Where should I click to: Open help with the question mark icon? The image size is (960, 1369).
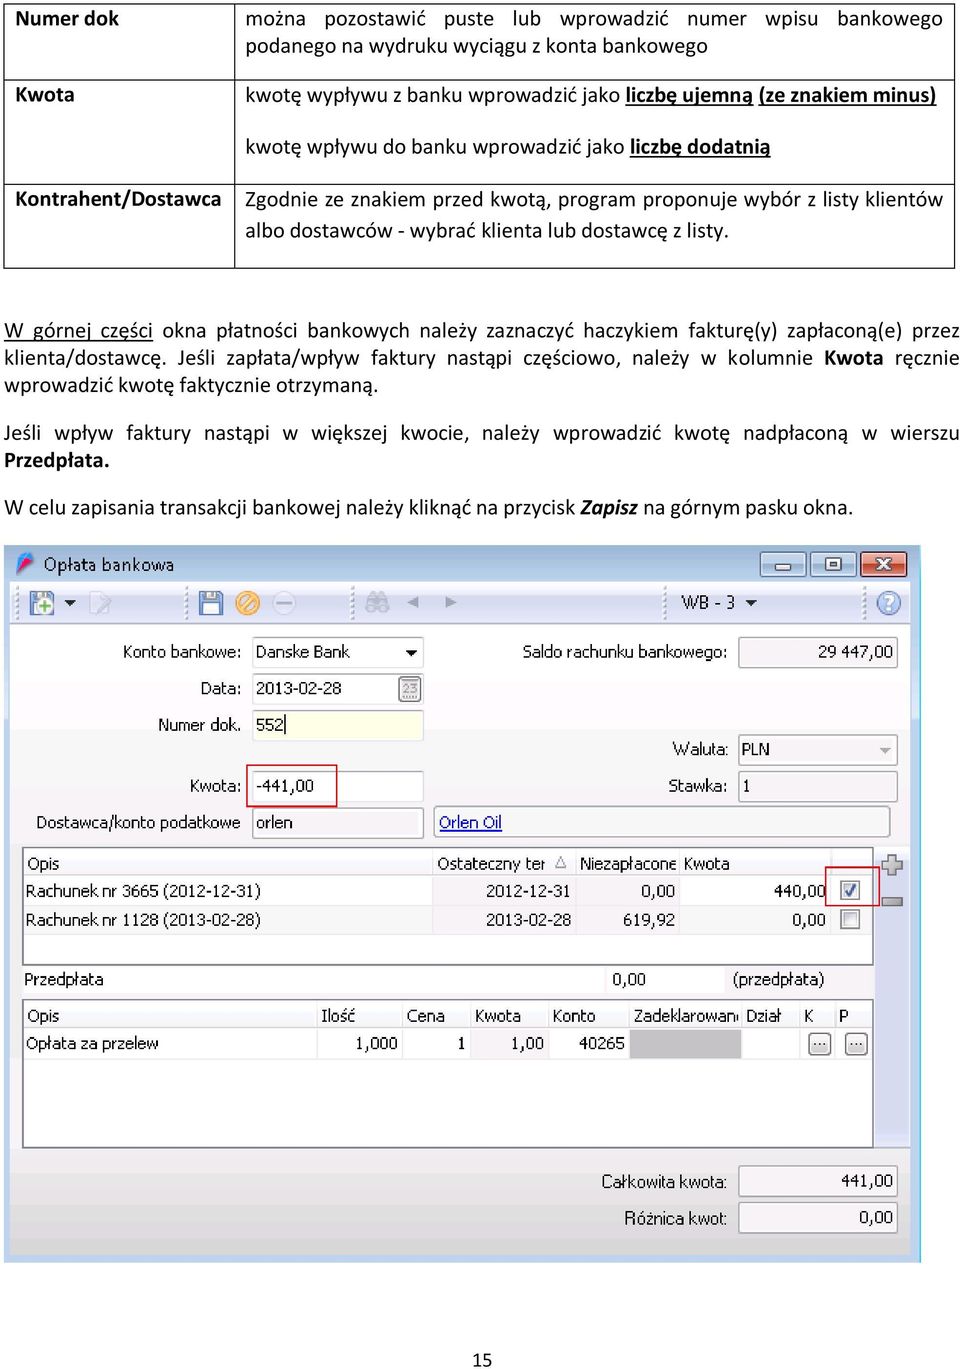click(888, 603)
